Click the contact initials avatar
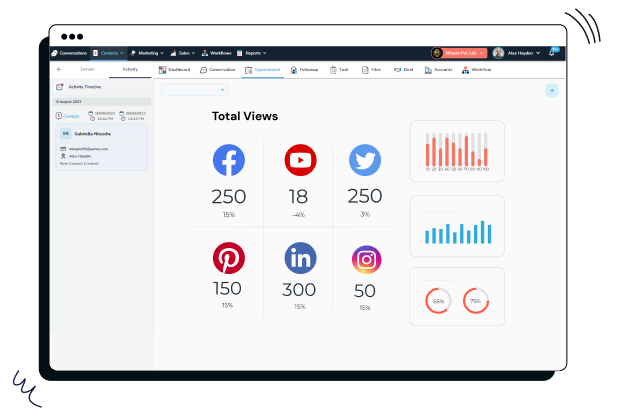Image resolution: width=630 pixels, height=416 pixels. click(x=65, y=133)
